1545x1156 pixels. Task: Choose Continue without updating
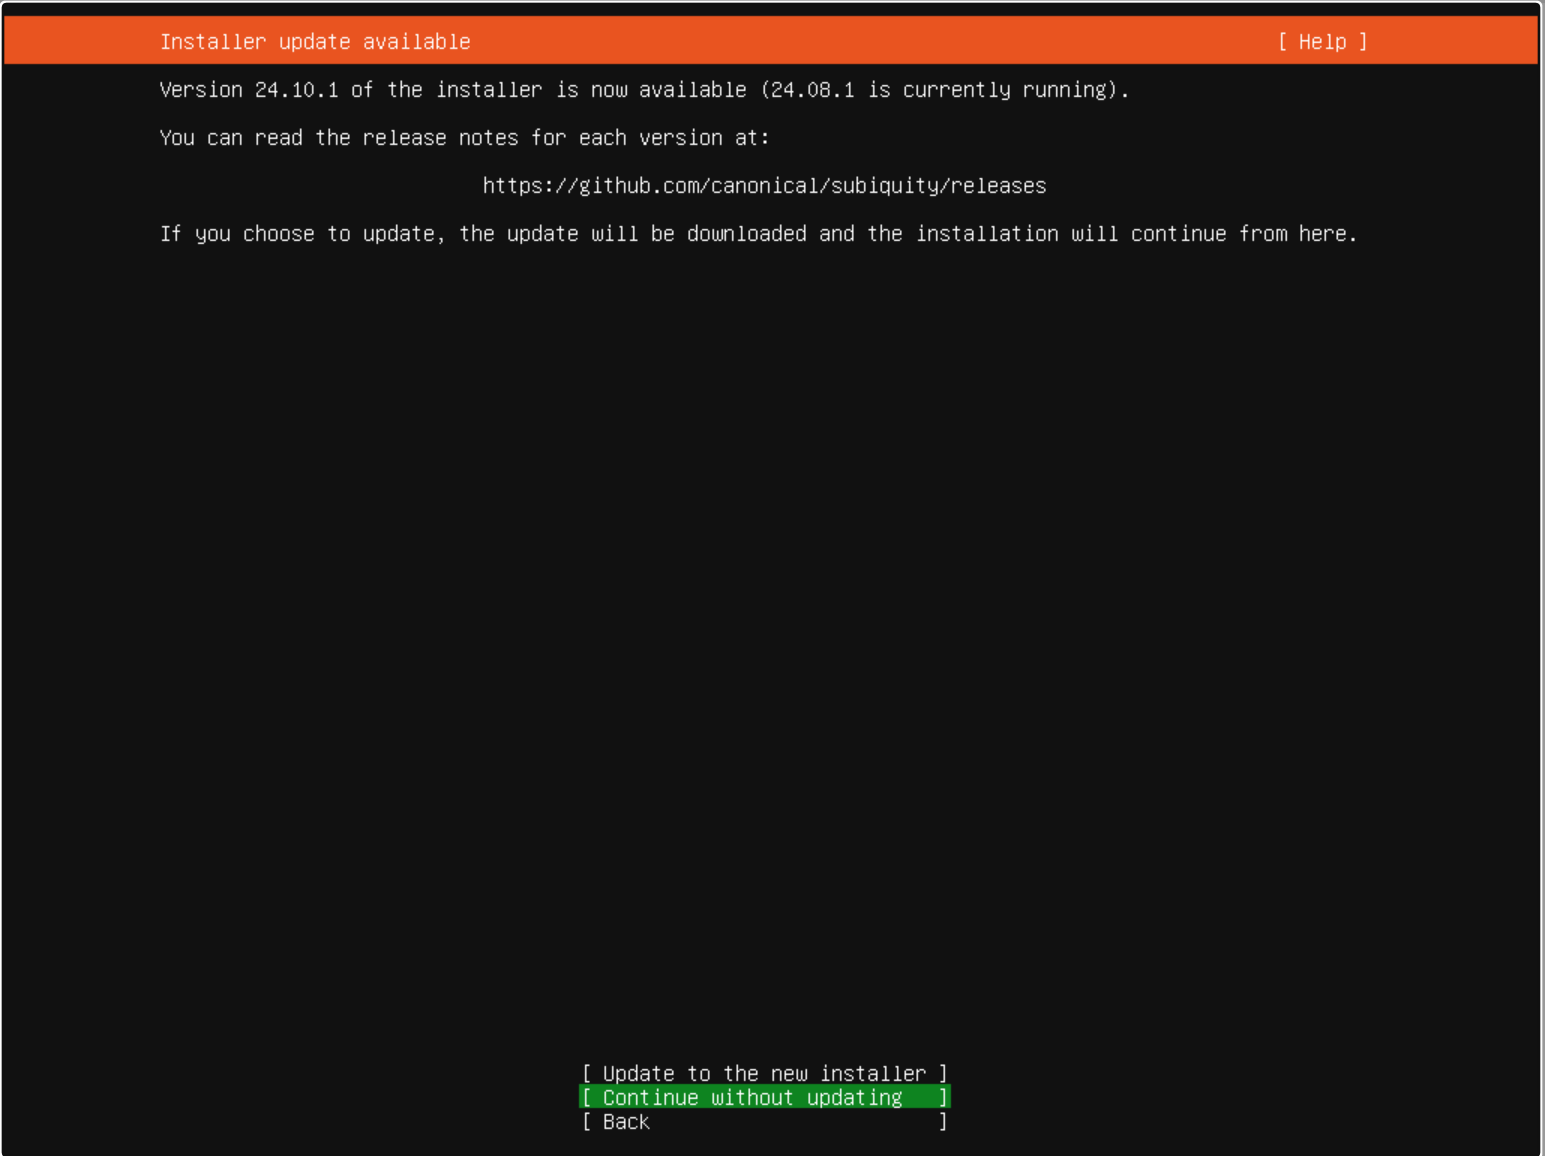pyautogui.click(x=764, y=1098)
